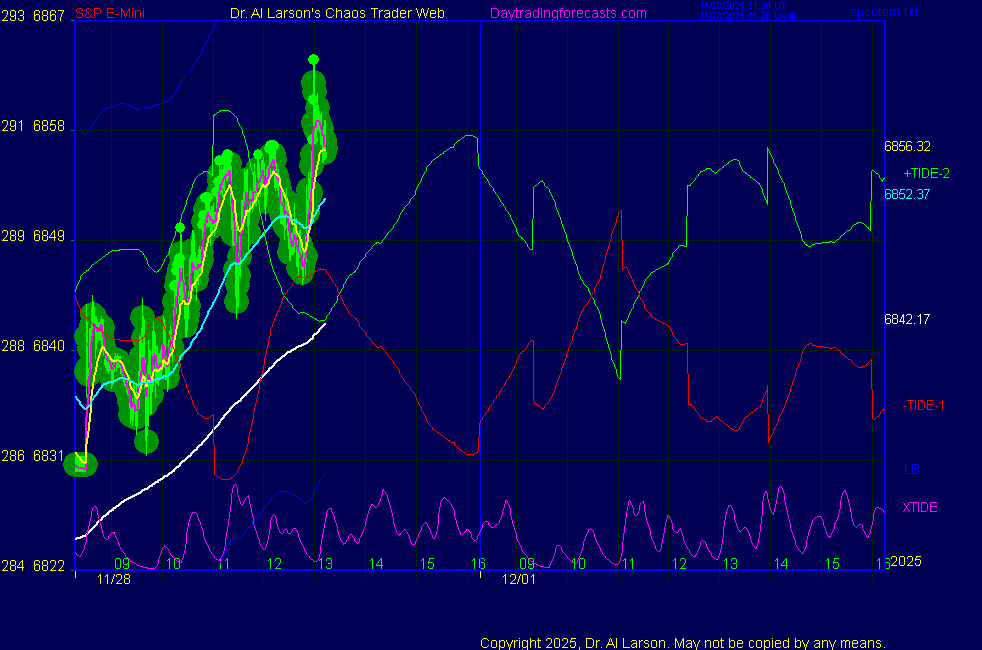Click the cyan 6852.37 price value label
This screenshot has height=650, width=982.
(x=907, y=194)
